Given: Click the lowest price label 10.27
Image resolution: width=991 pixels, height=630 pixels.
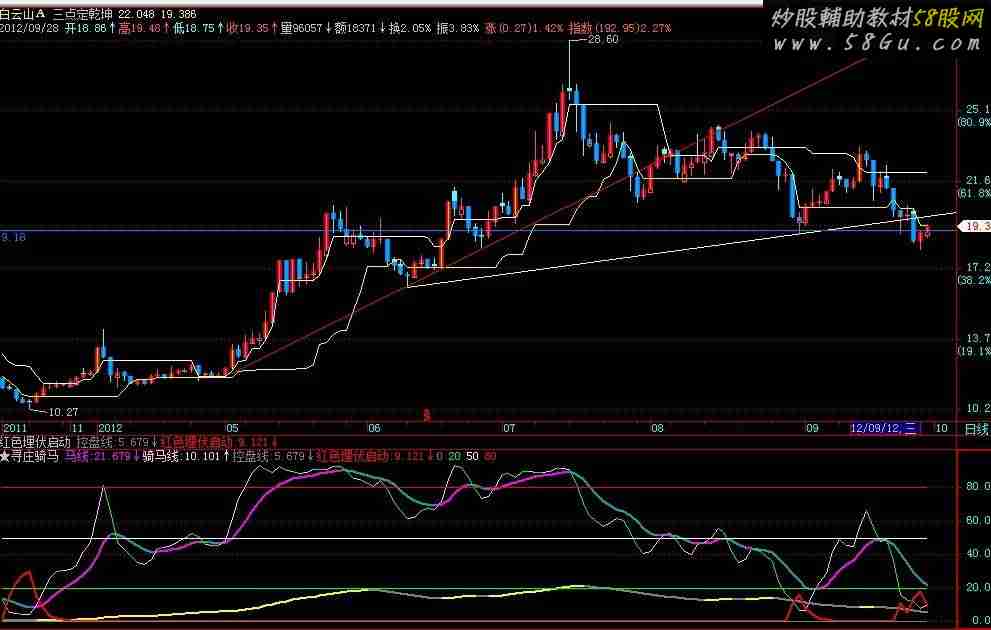Looking at the screenshot, I should pyautogui.click(x=63, y=412).
